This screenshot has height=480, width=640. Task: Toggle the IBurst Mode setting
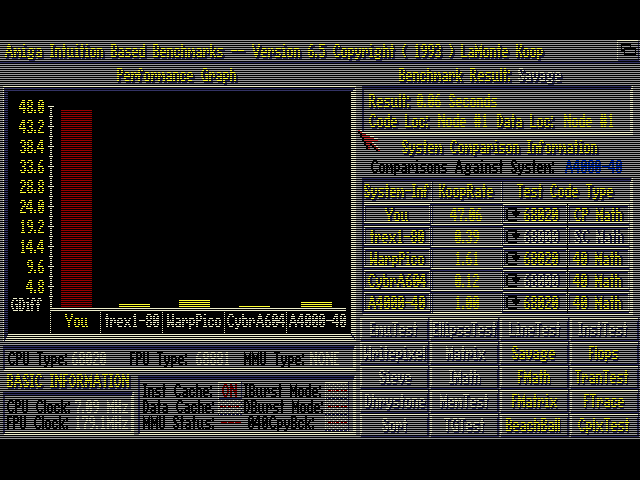[337, 391]
